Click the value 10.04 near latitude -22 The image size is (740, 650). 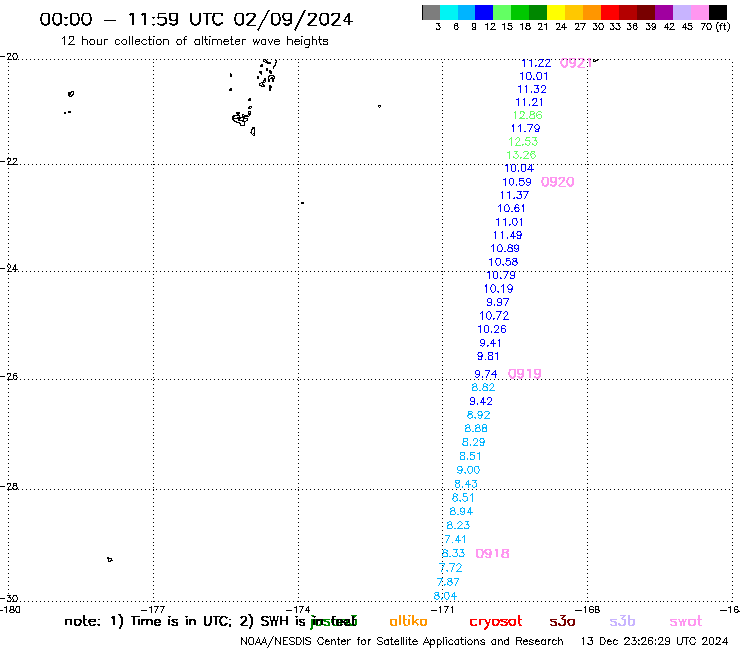pos(519,169)
